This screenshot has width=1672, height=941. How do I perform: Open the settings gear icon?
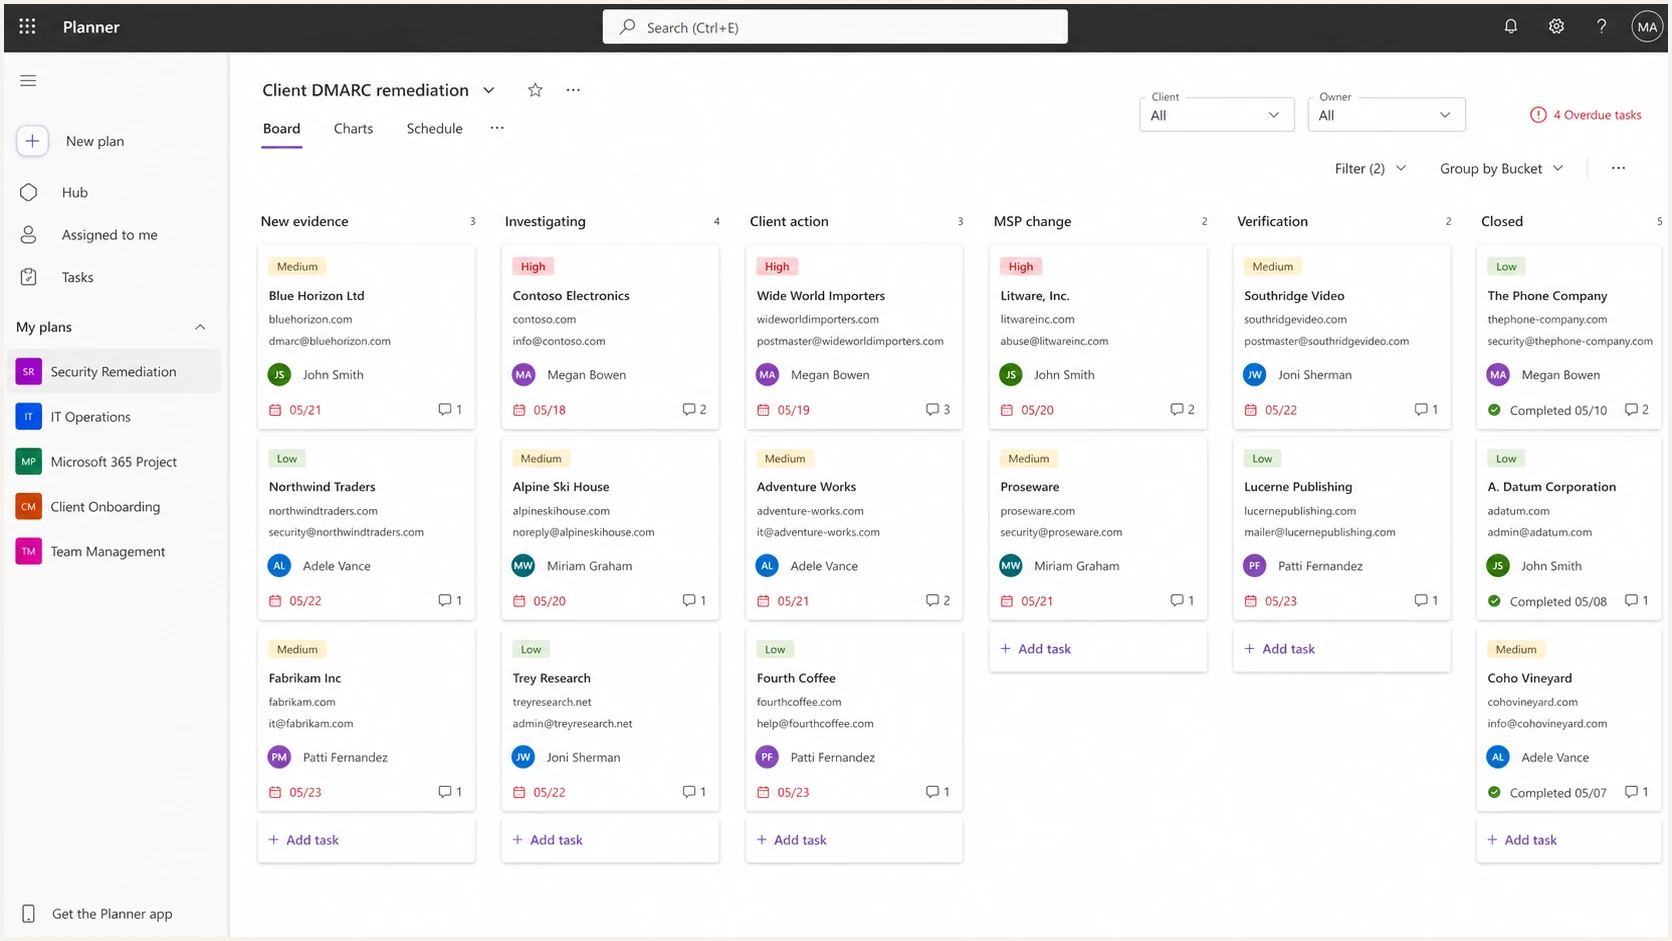[x=1556, y=27]
